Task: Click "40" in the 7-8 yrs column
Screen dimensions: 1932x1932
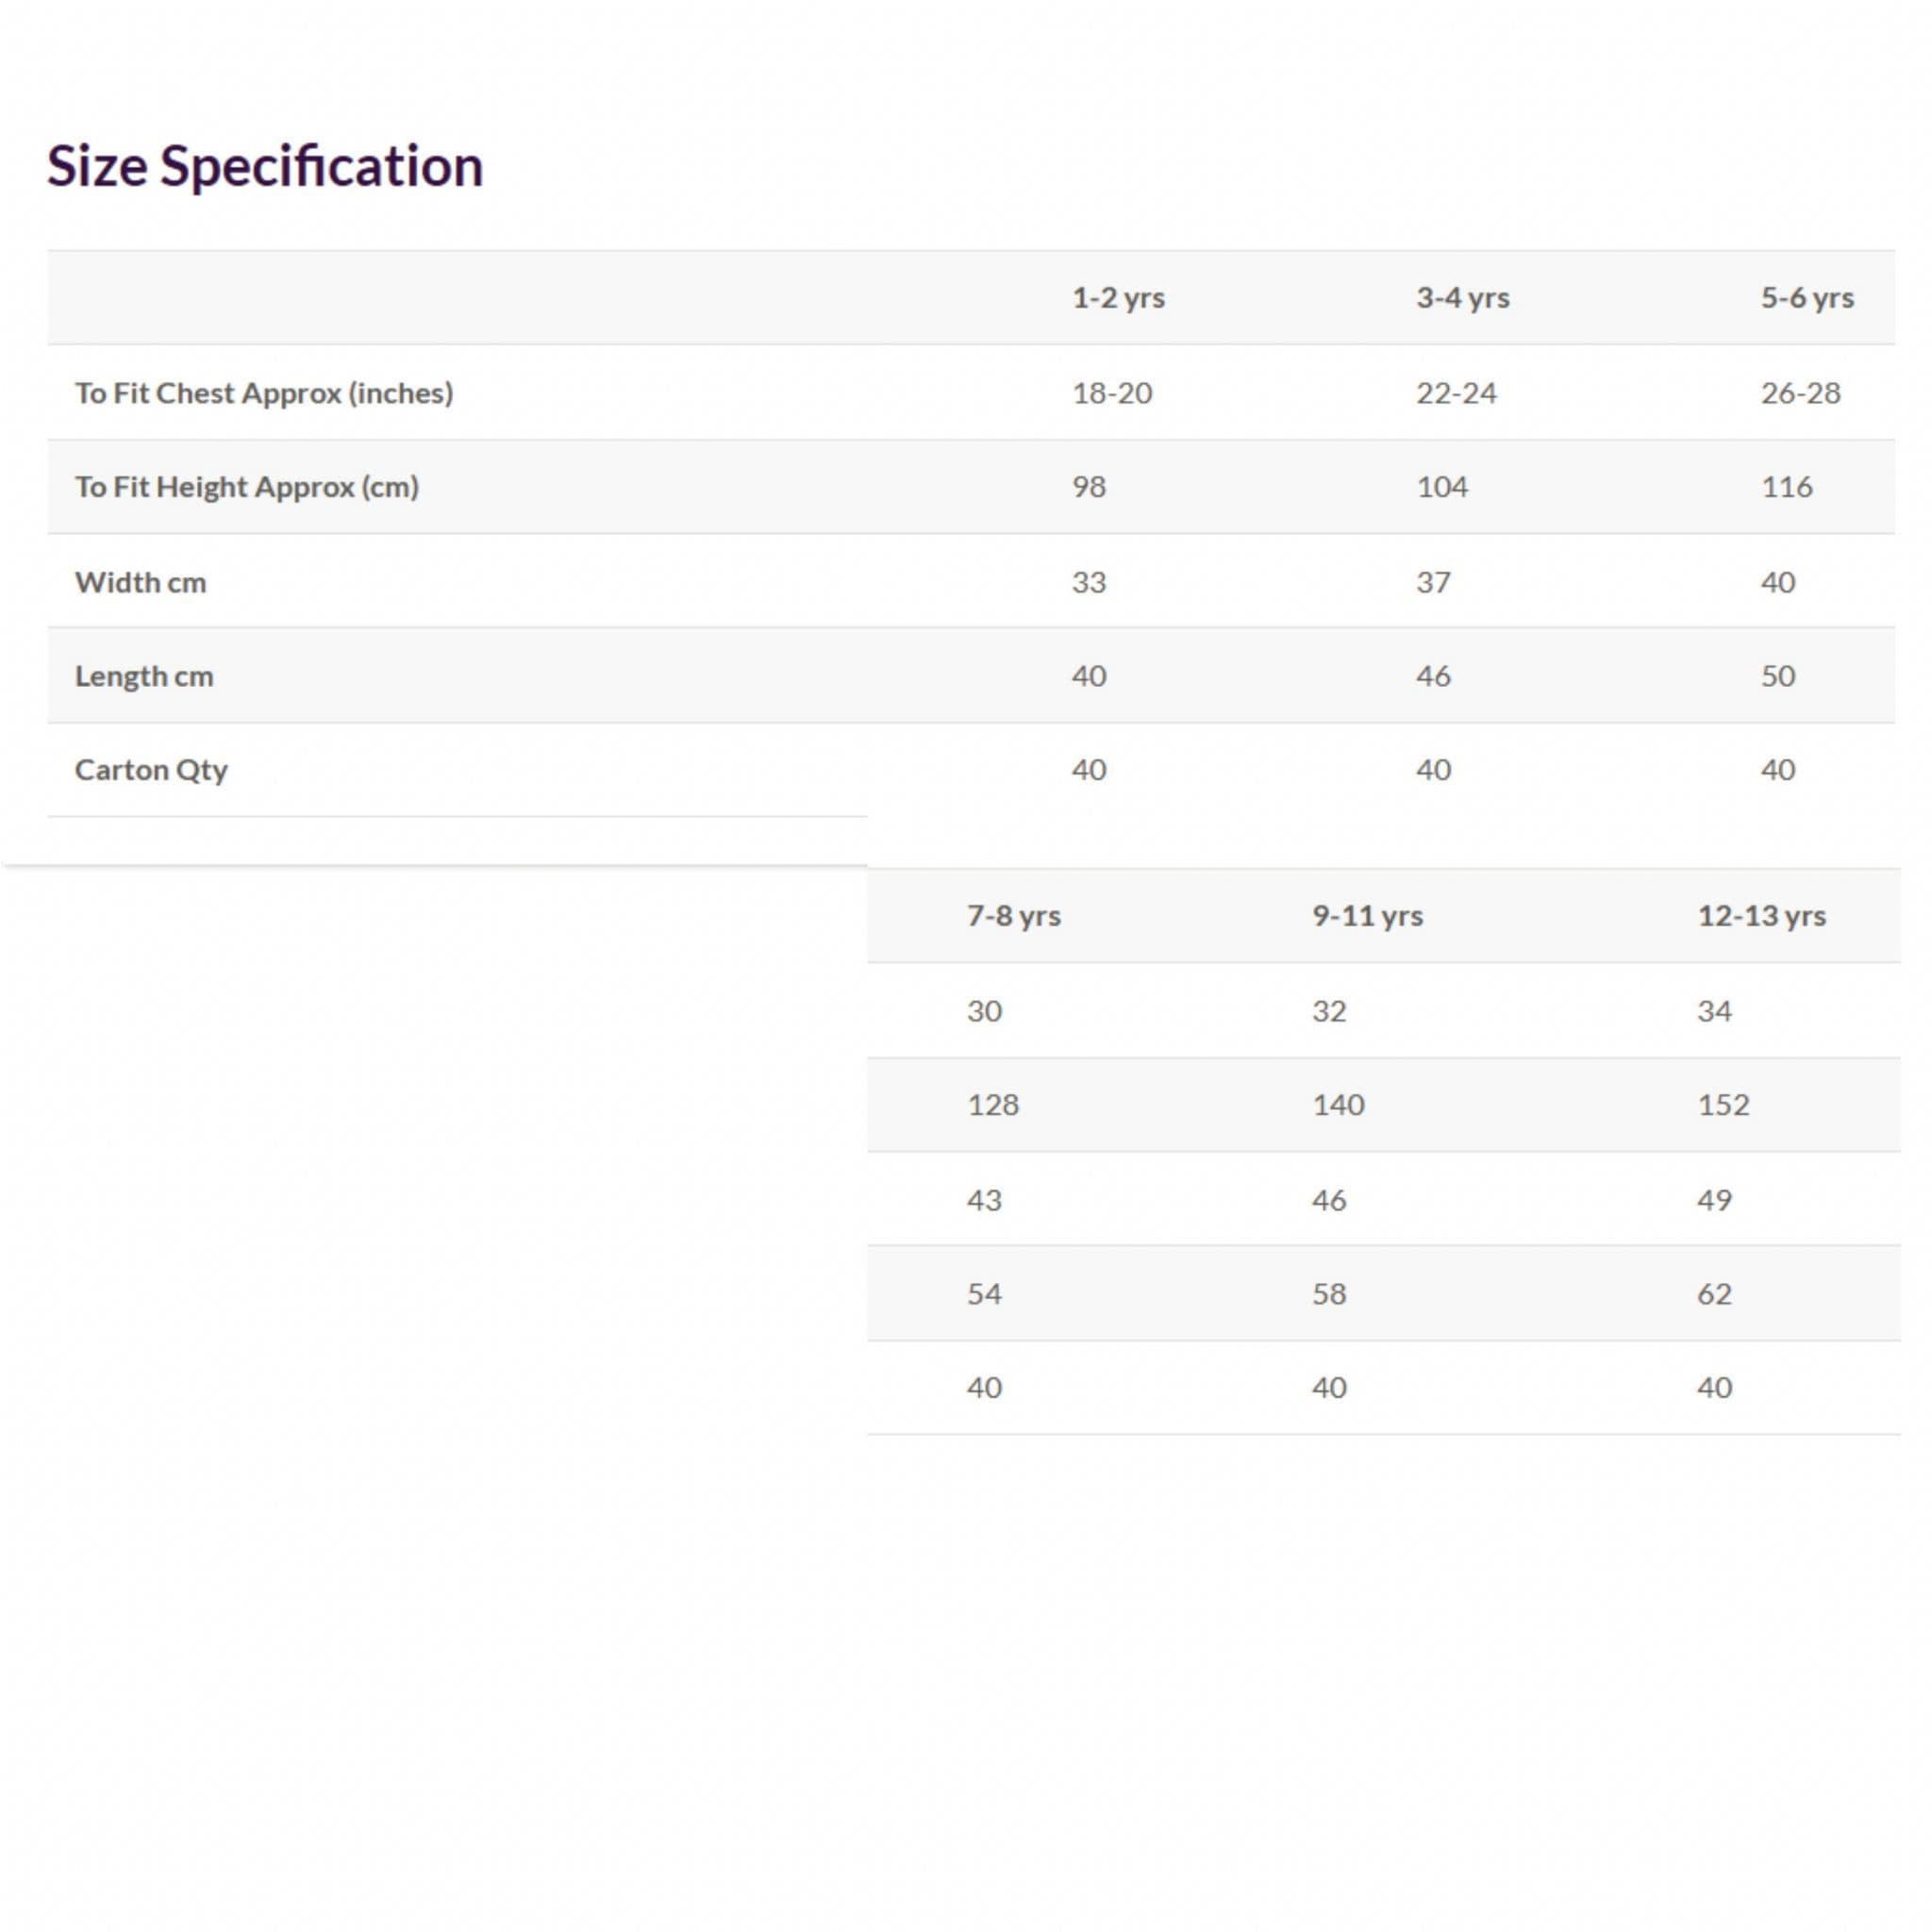Action: (984, 1388)
